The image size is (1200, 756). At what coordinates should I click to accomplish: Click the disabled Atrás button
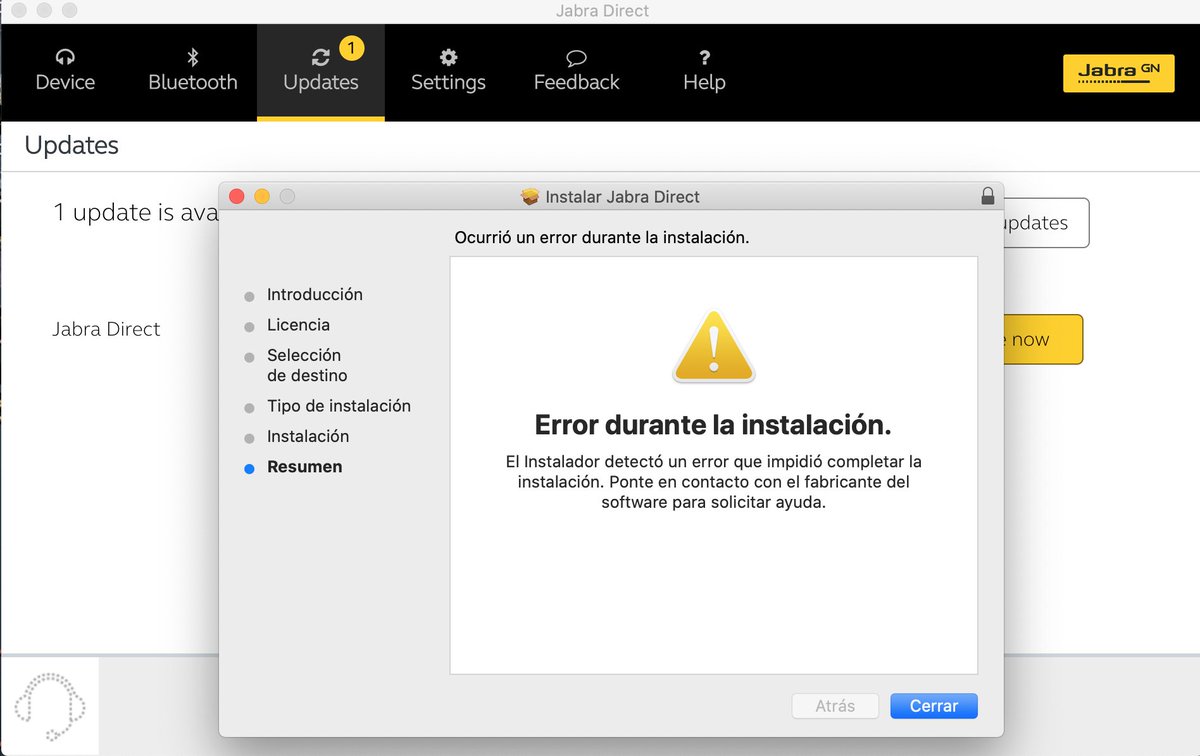pos(835,706)
